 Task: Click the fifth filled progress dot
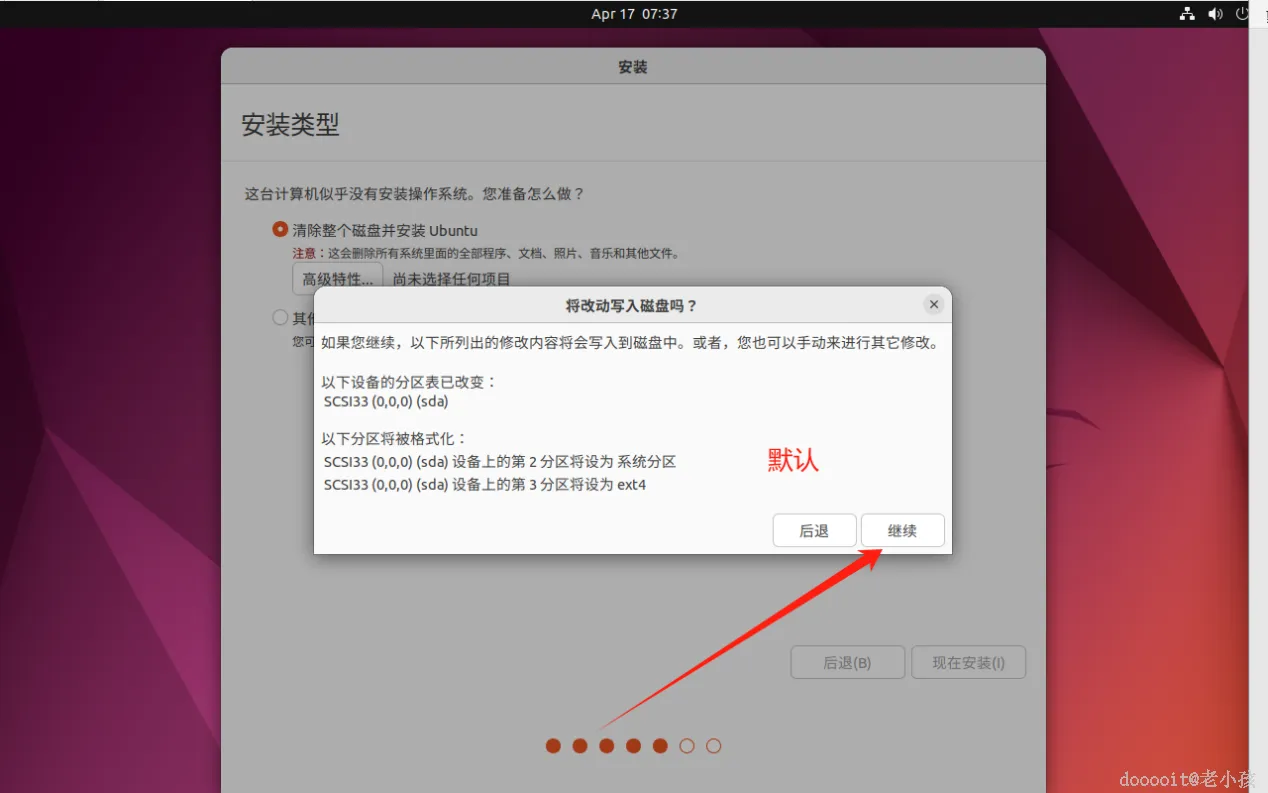(x=660, y=746)
